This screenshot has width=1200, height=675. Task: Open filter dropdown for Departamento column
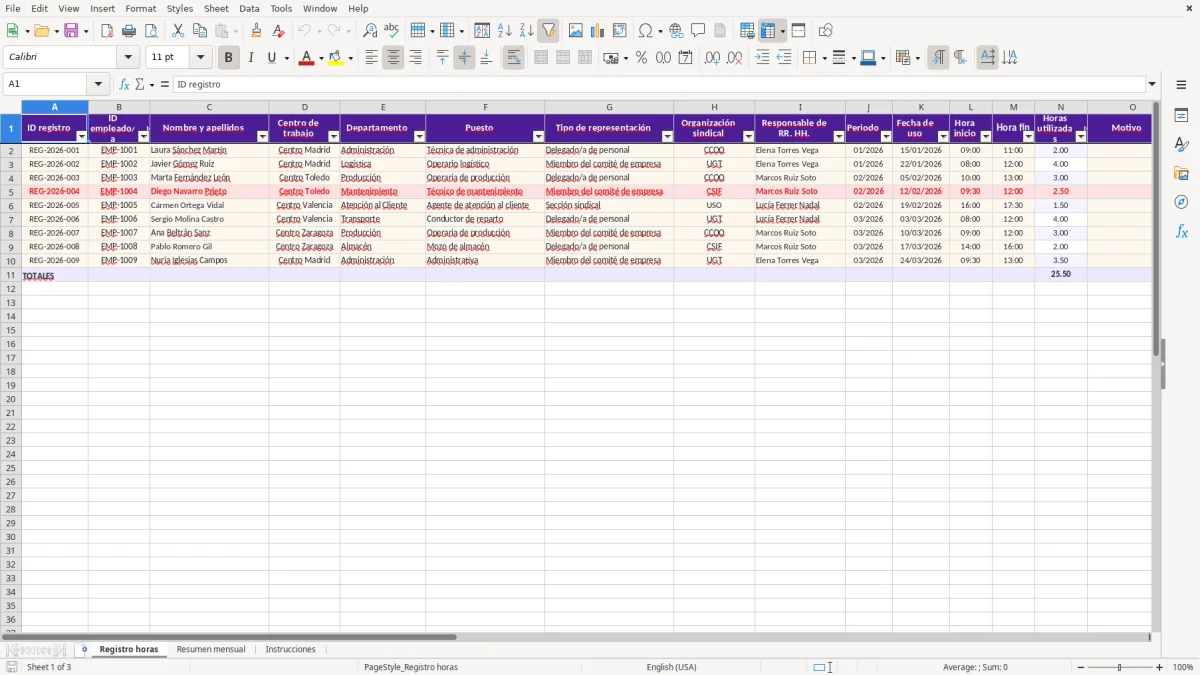[x=419, y=136]
